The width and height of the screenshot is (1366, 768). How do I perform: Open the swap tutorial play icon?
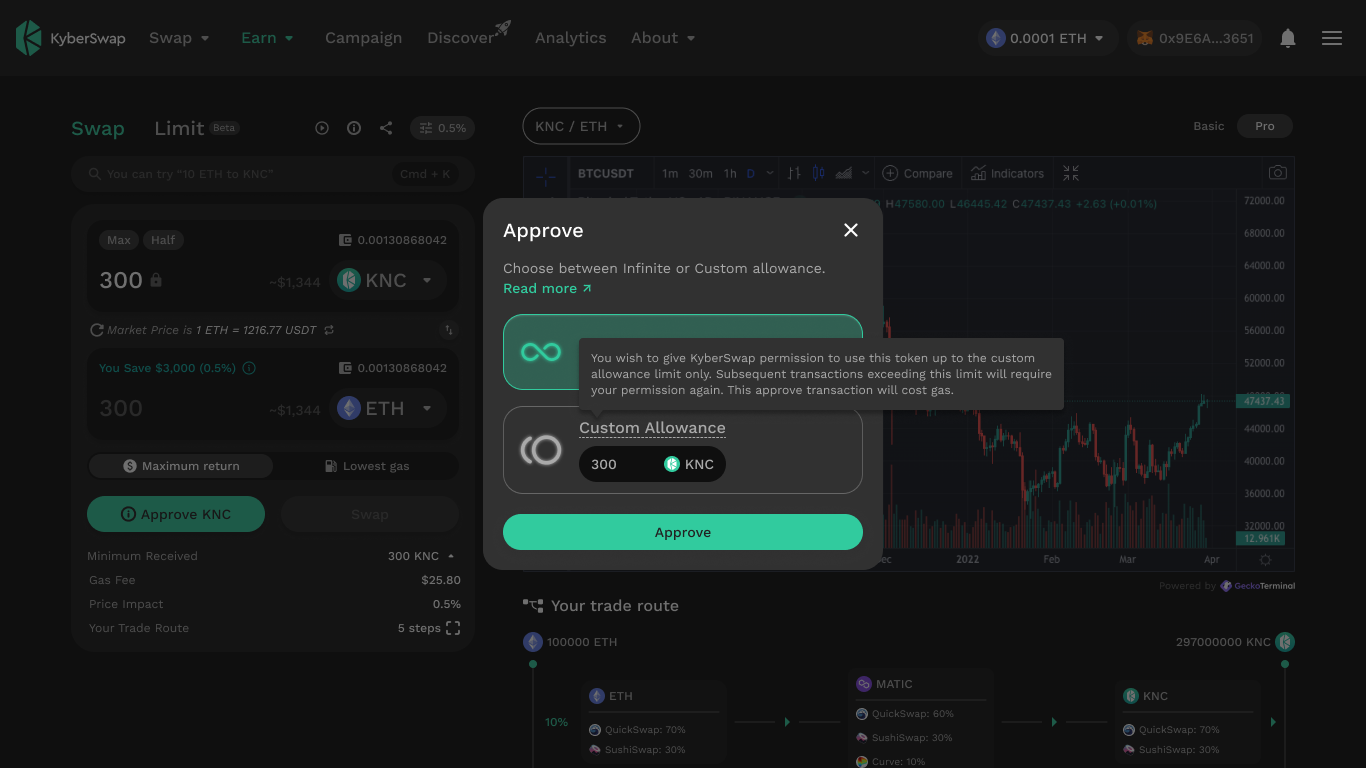(x=322, y=128)
